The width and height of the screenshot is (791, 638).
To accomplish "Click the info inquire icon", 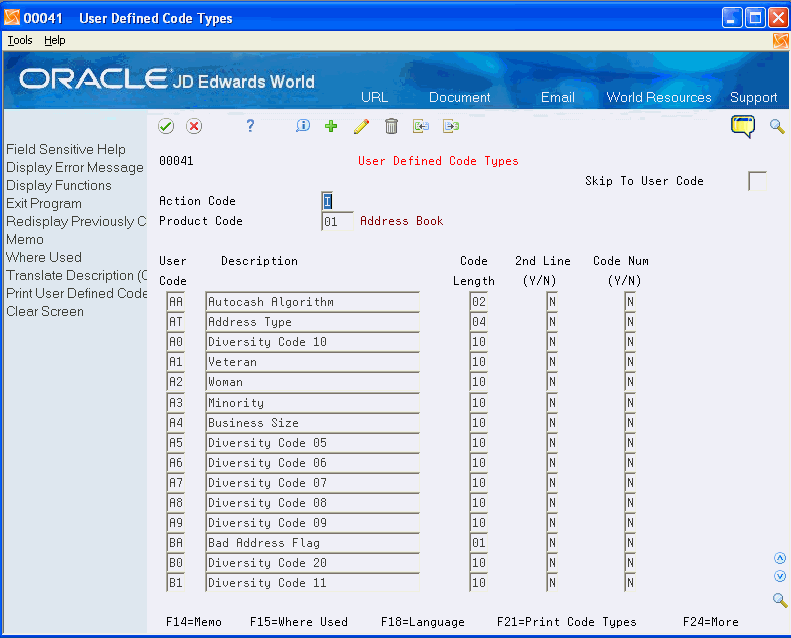I will click(x=303, y=126).
